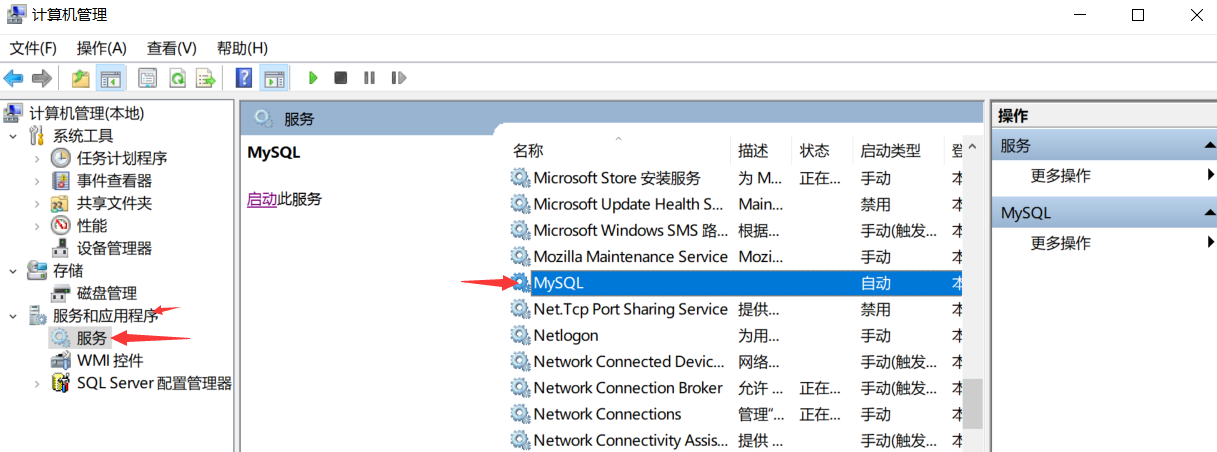Image resolution: width=1217 pixels, height=452 pixels.
Task: Open Properties from the toolbar icon
Action: tap(148, 78)
